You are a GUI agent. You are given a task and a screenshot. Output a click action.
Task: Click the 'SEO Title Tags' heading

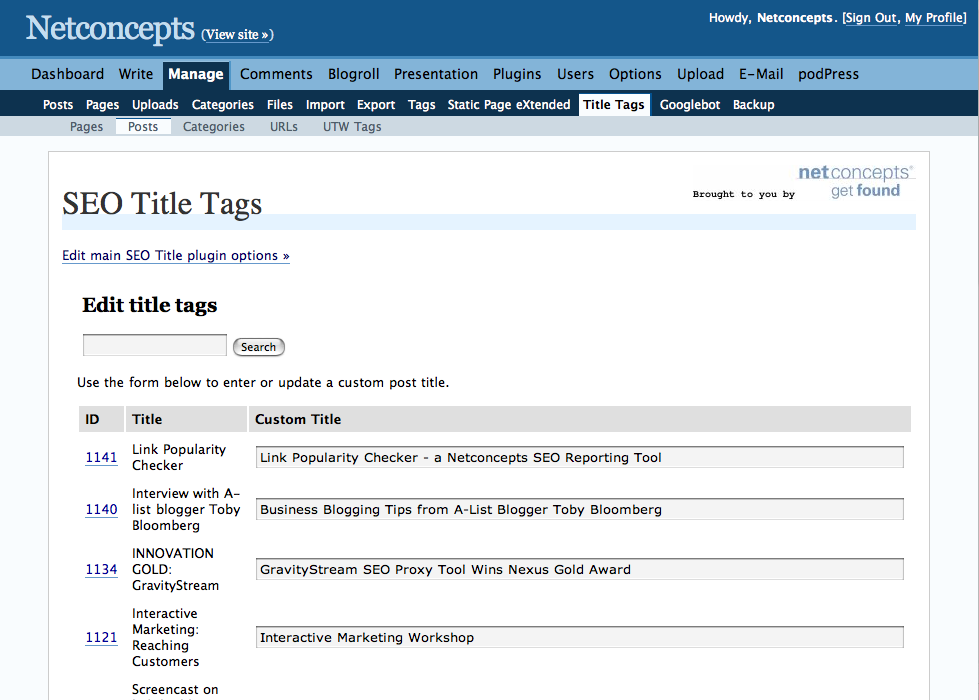pos(162,204)
